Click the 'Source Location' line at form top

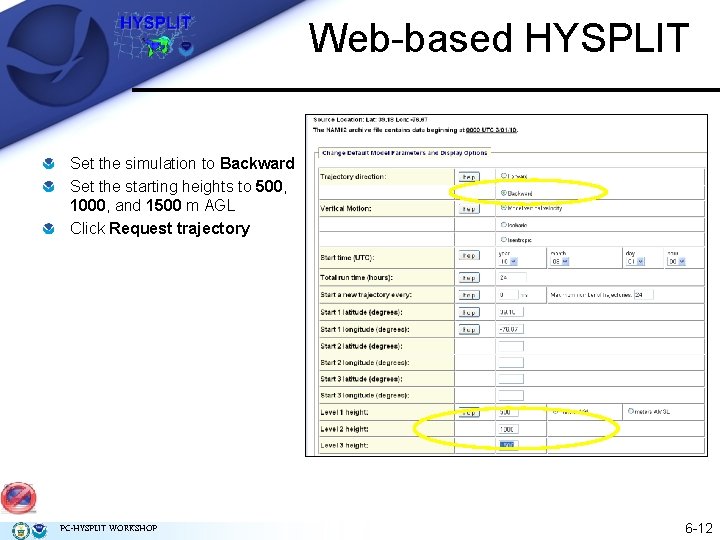[x=371, y=119]
